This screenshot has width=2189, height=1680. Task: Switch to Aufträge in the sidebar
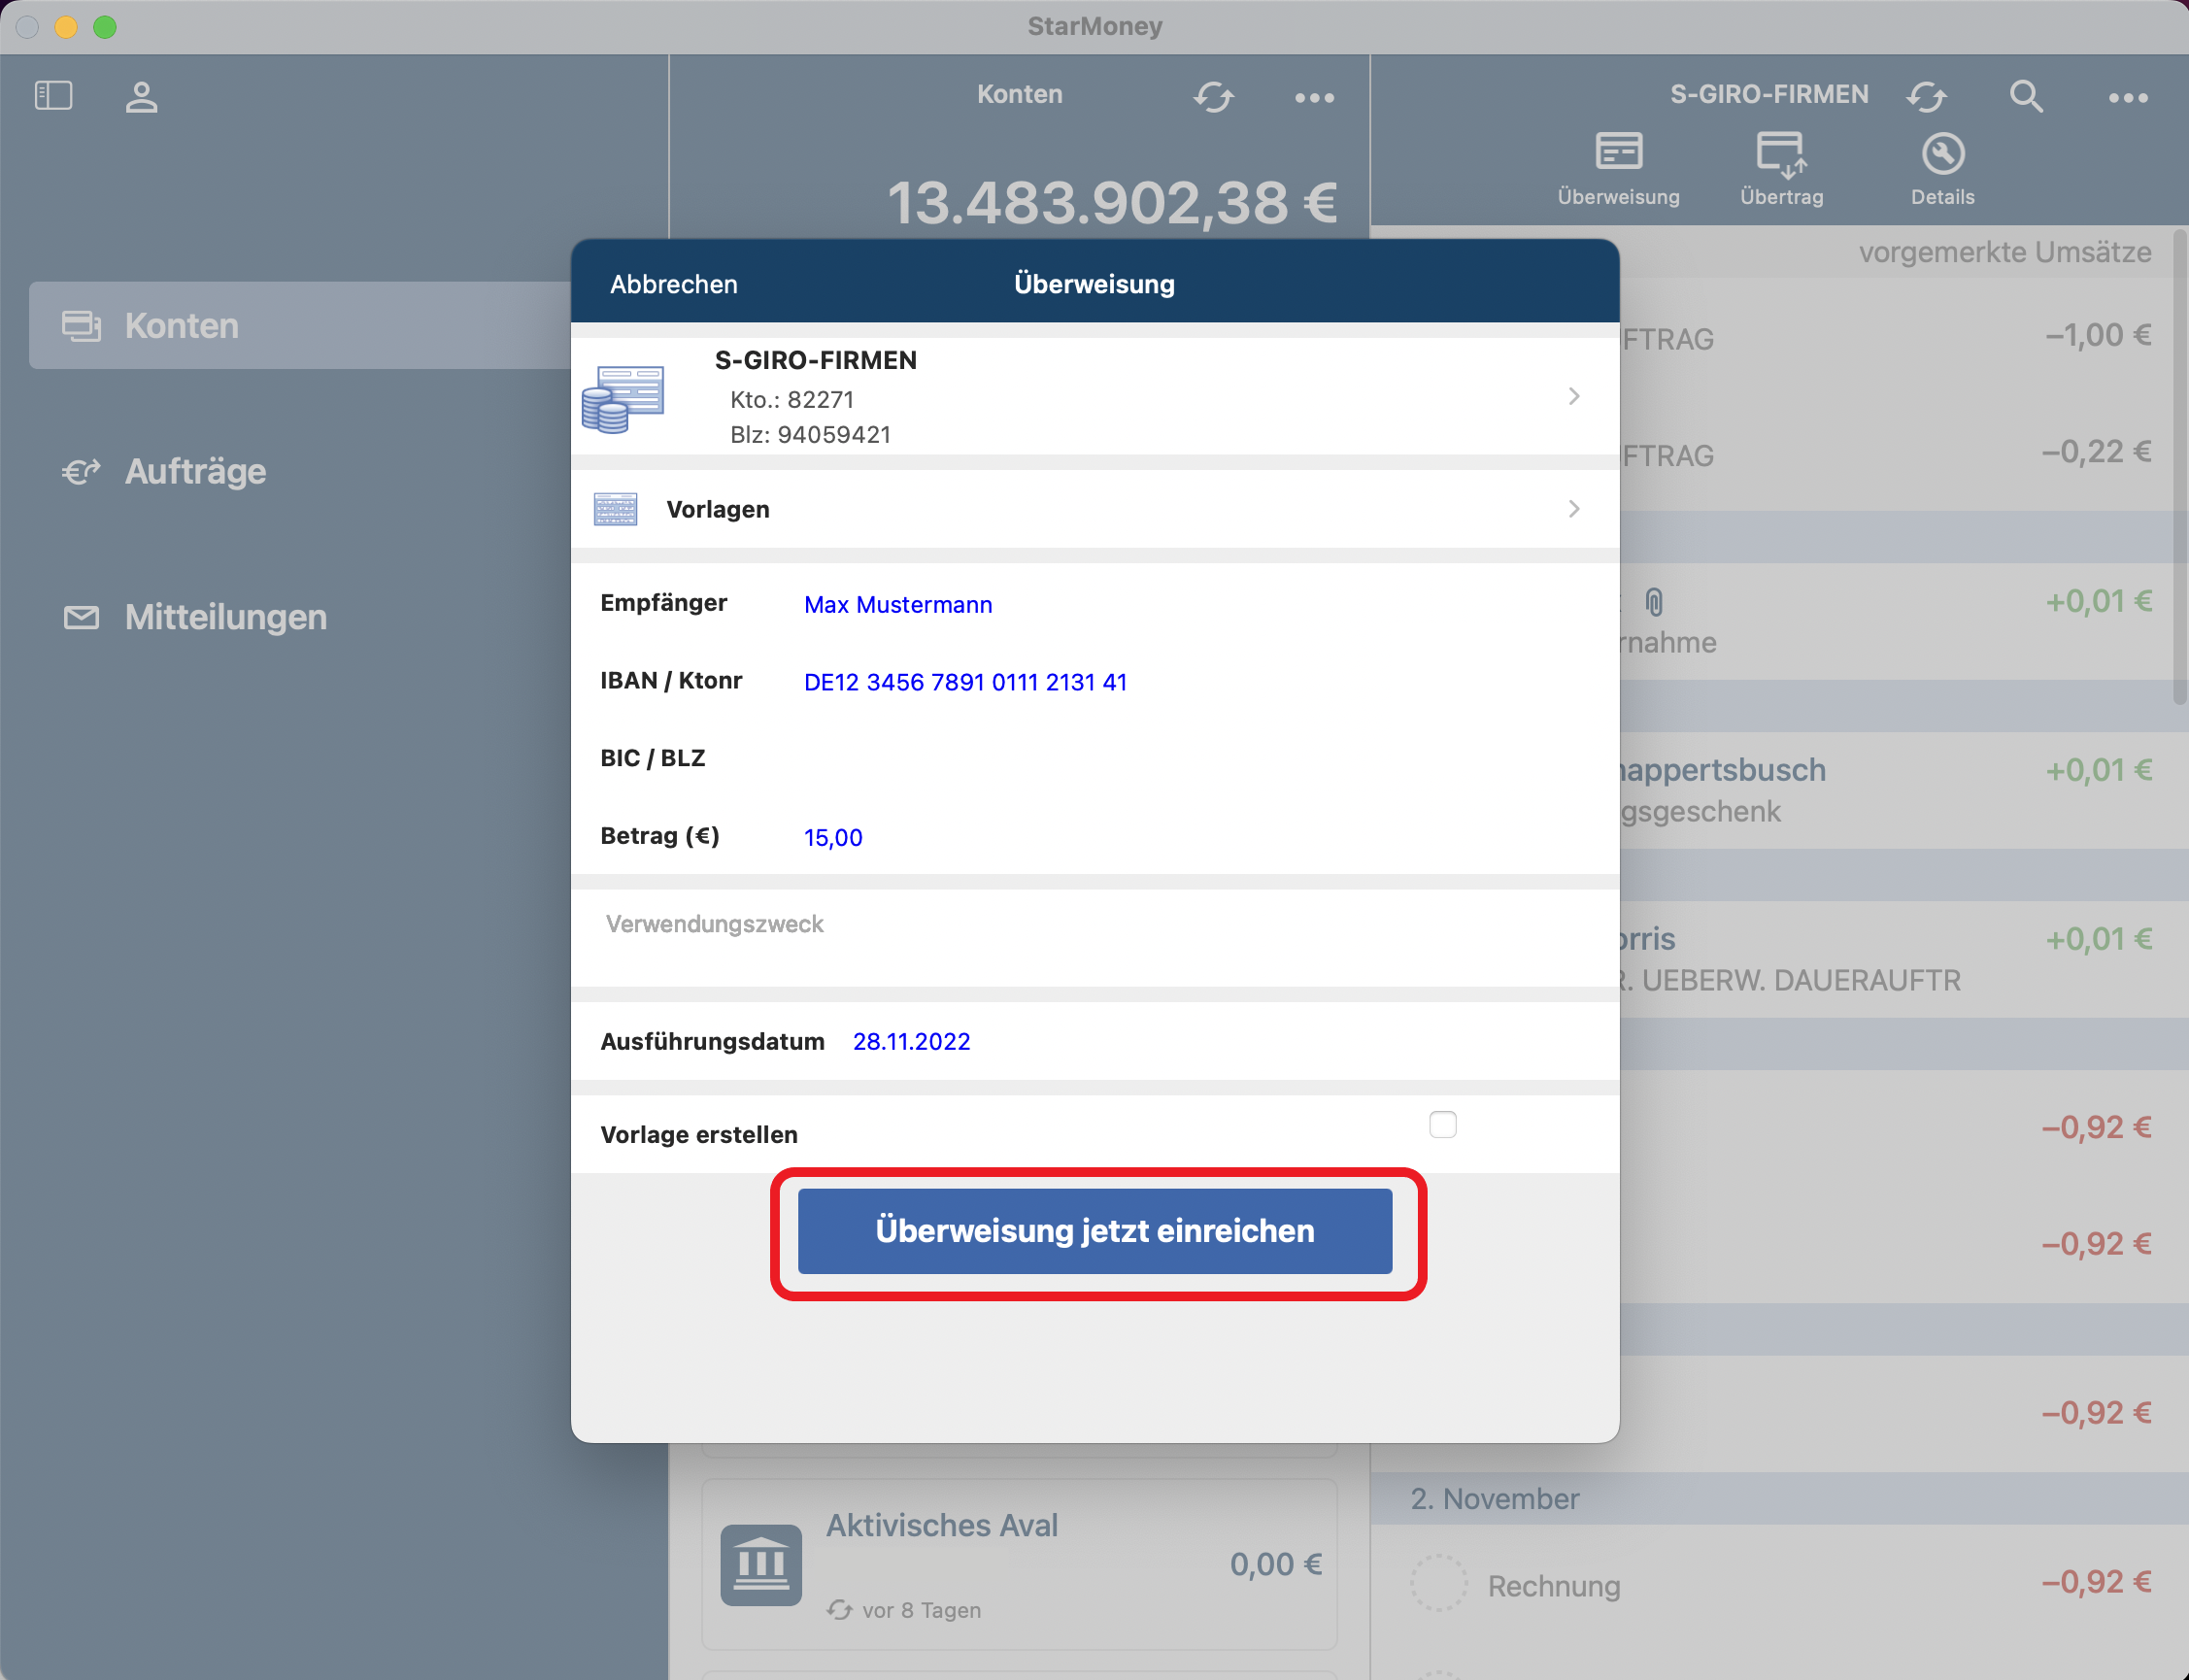click(x=193, y=470)
